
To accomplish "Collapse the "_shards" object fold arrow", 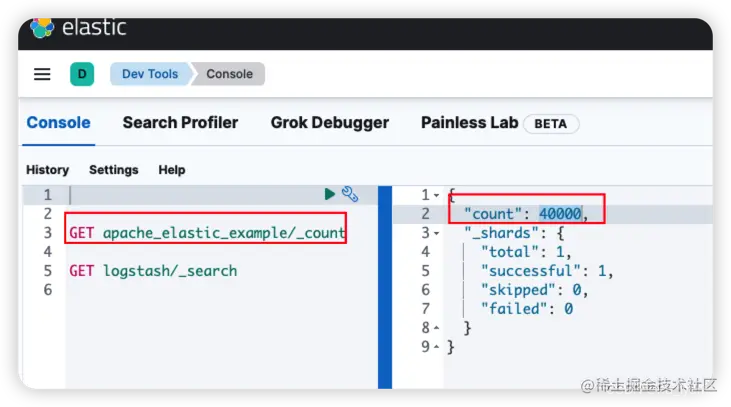I will tap(436, 233).
